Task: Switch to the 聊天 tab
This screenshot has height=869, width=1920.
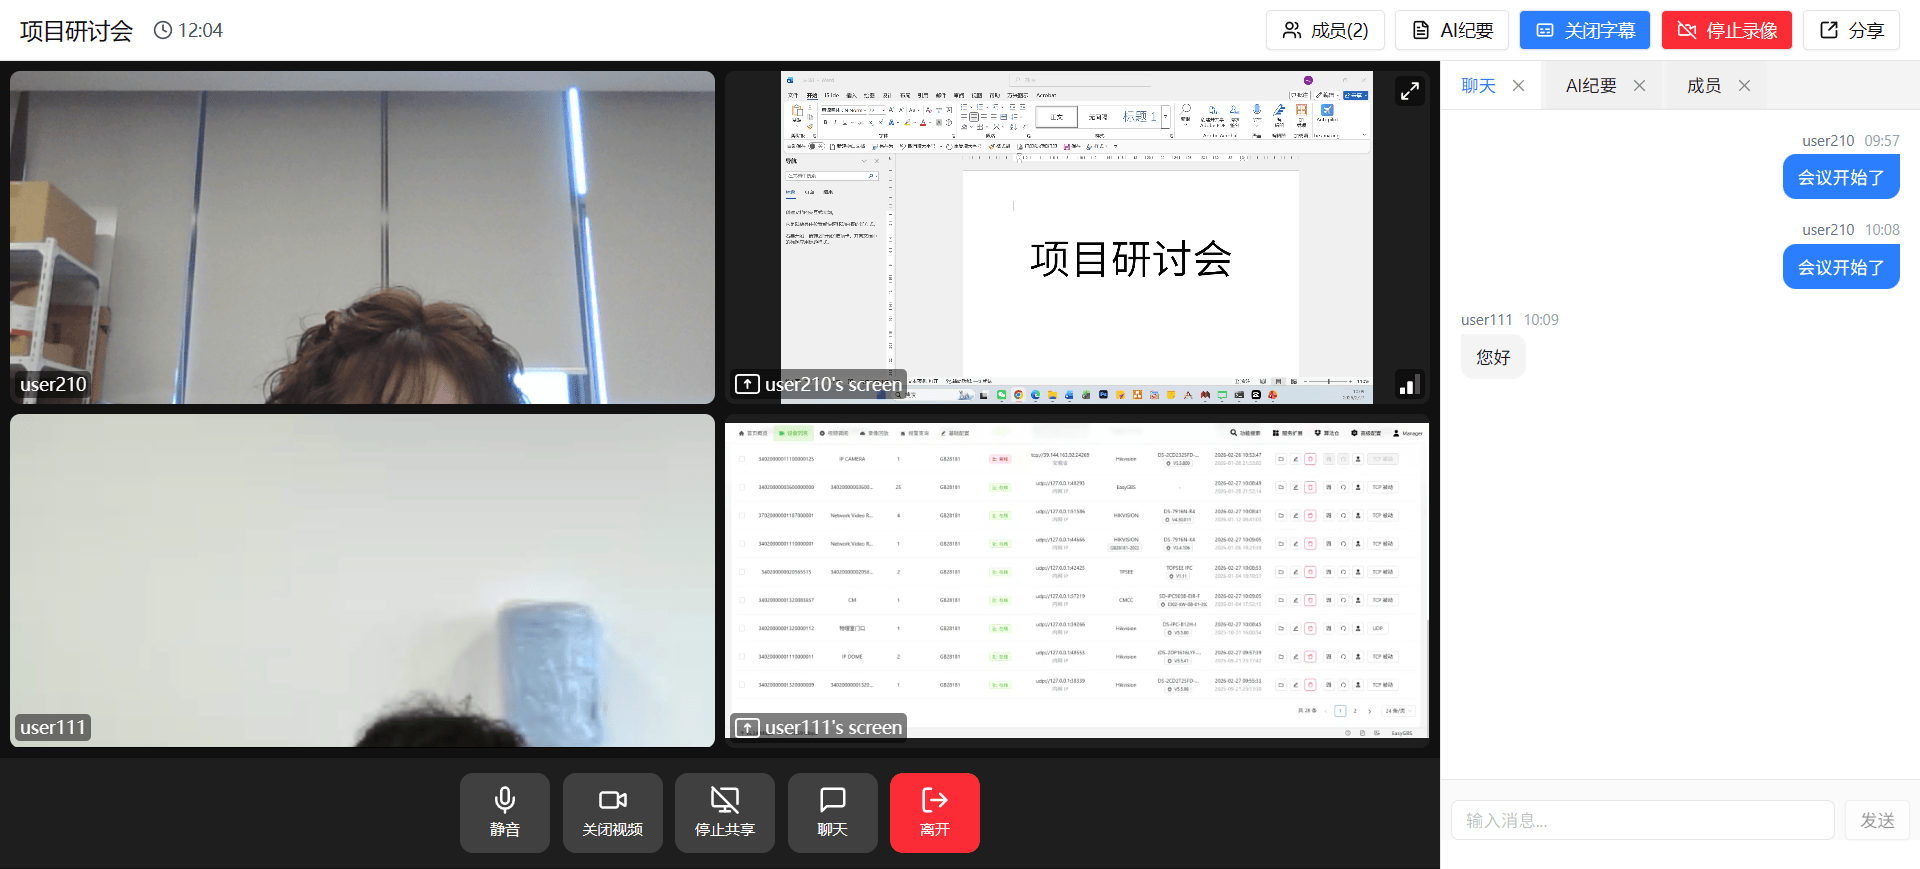Action: click(1478, 86)
